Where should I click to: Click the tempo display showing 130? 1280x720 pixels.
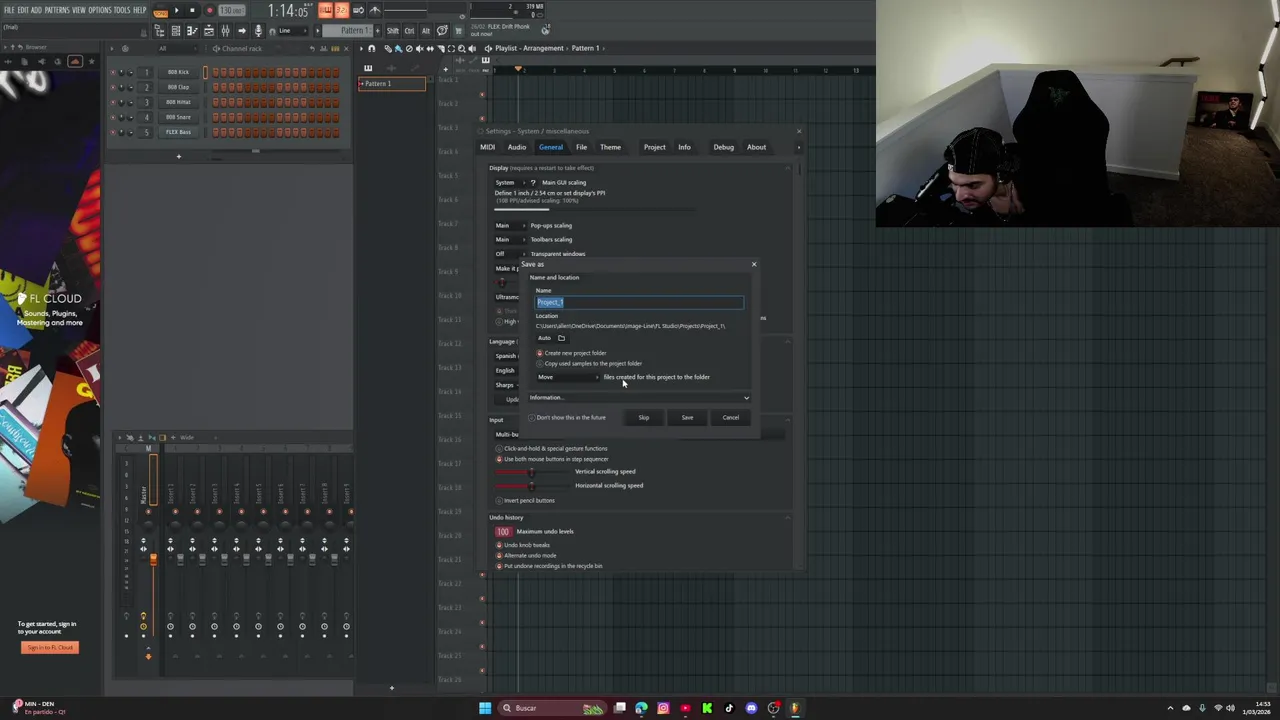click(x=231, y=10)
